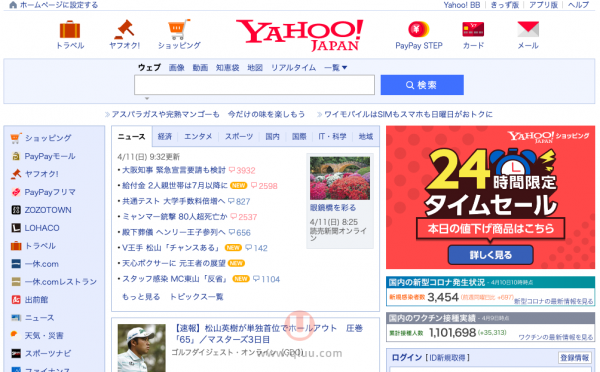
Task: Switch to the スポーツ news tab
Action: pos(239,137)
